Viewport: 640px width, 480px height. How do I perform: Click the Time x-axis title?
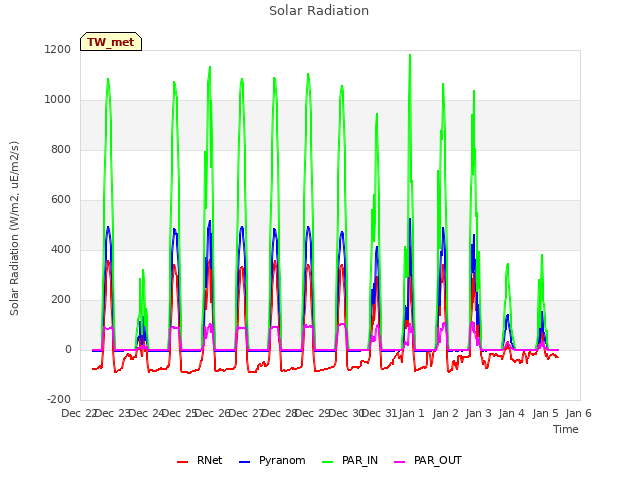coord(566,429)
